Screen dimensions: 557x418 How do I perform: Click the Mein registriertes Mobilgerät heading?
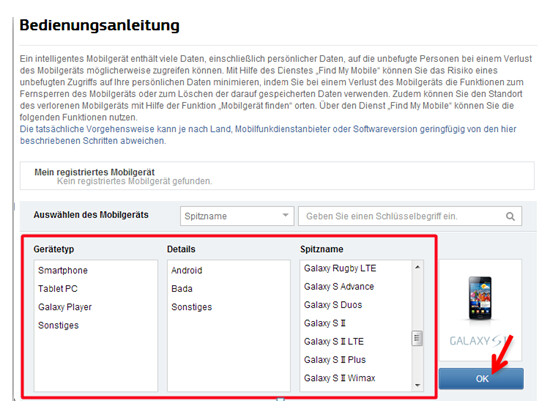[94, 172]
